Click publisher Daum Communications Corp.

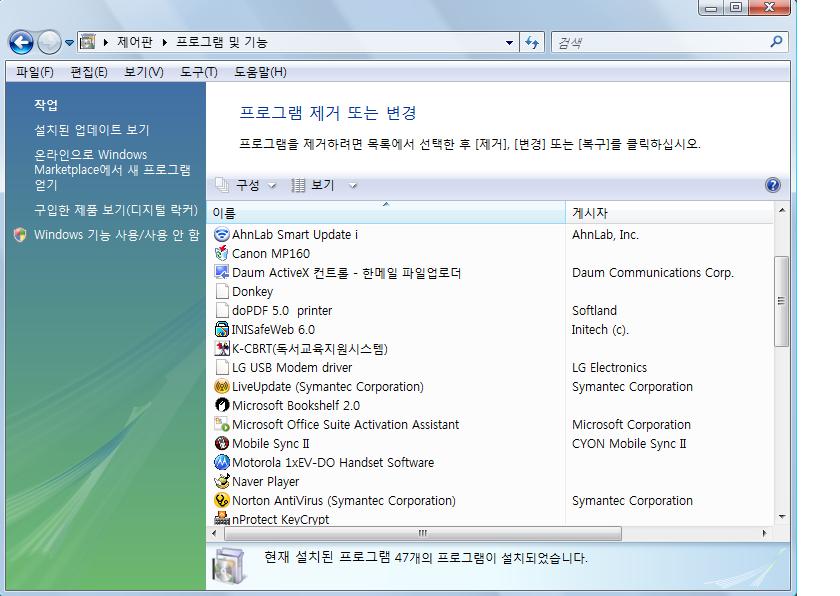click(652, 273)
